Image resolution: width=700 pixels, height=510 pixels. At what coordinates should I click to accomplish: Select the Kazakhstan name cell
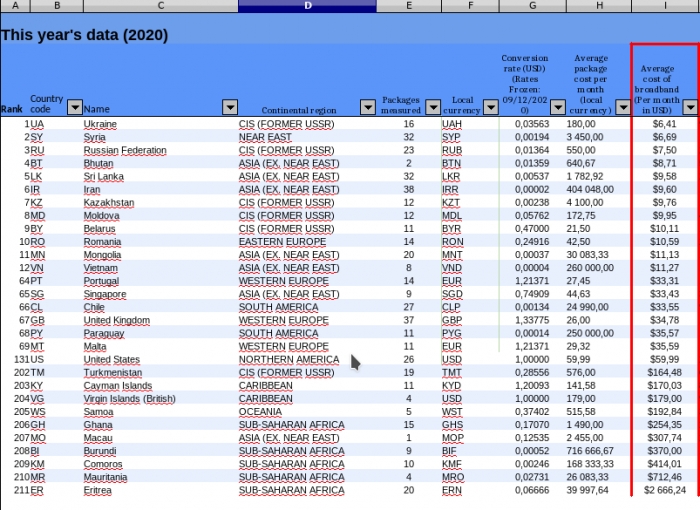161,202
